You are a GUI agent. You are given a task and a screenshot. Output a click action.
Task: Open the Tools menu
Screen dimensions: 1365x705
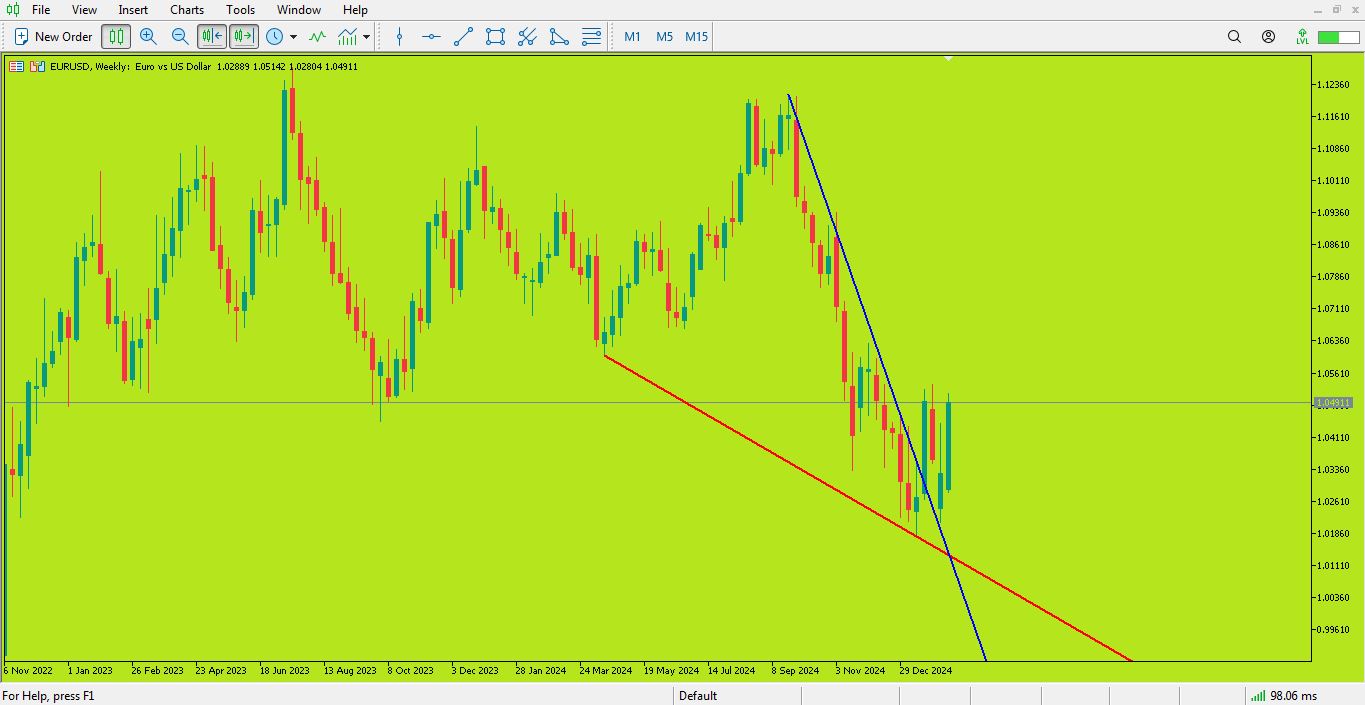240,10
